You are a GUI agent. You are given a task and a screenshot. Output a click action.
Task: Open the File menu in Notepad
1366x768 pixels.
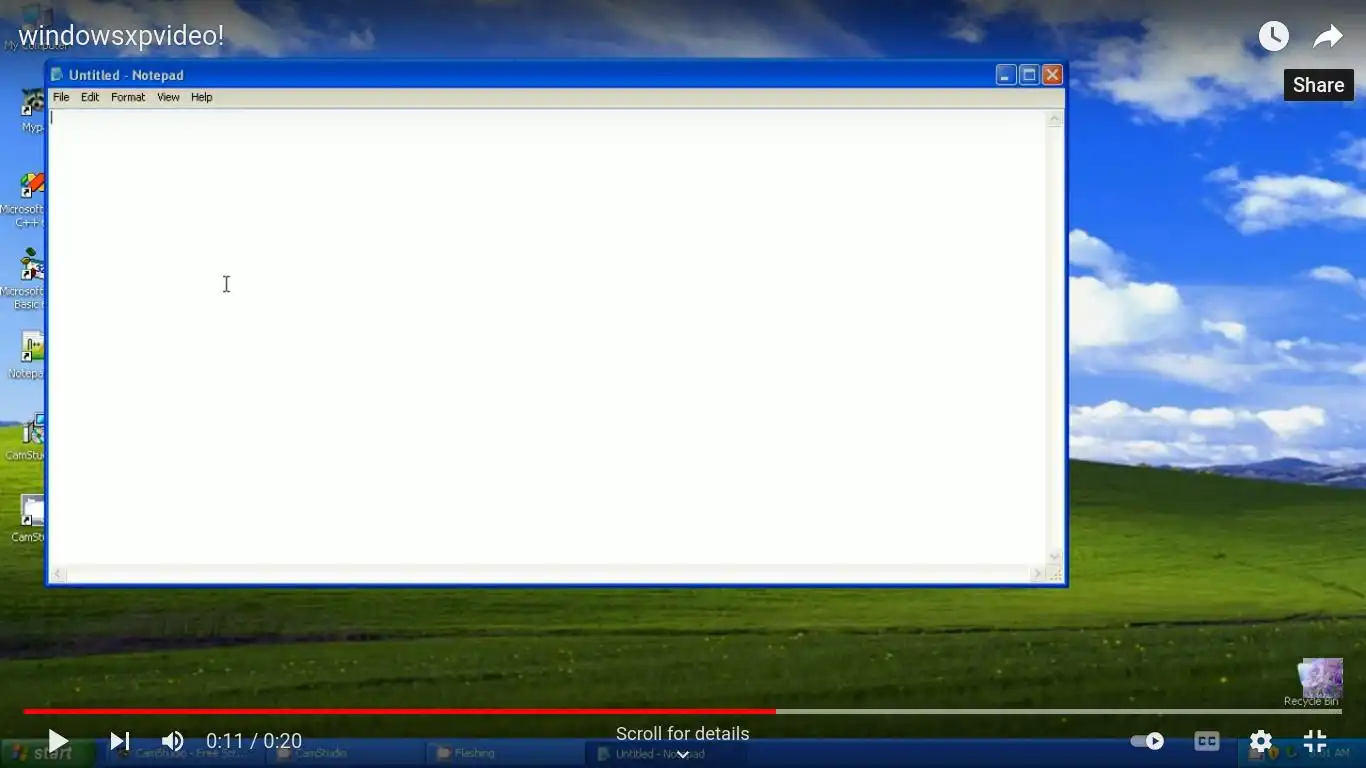61,97
